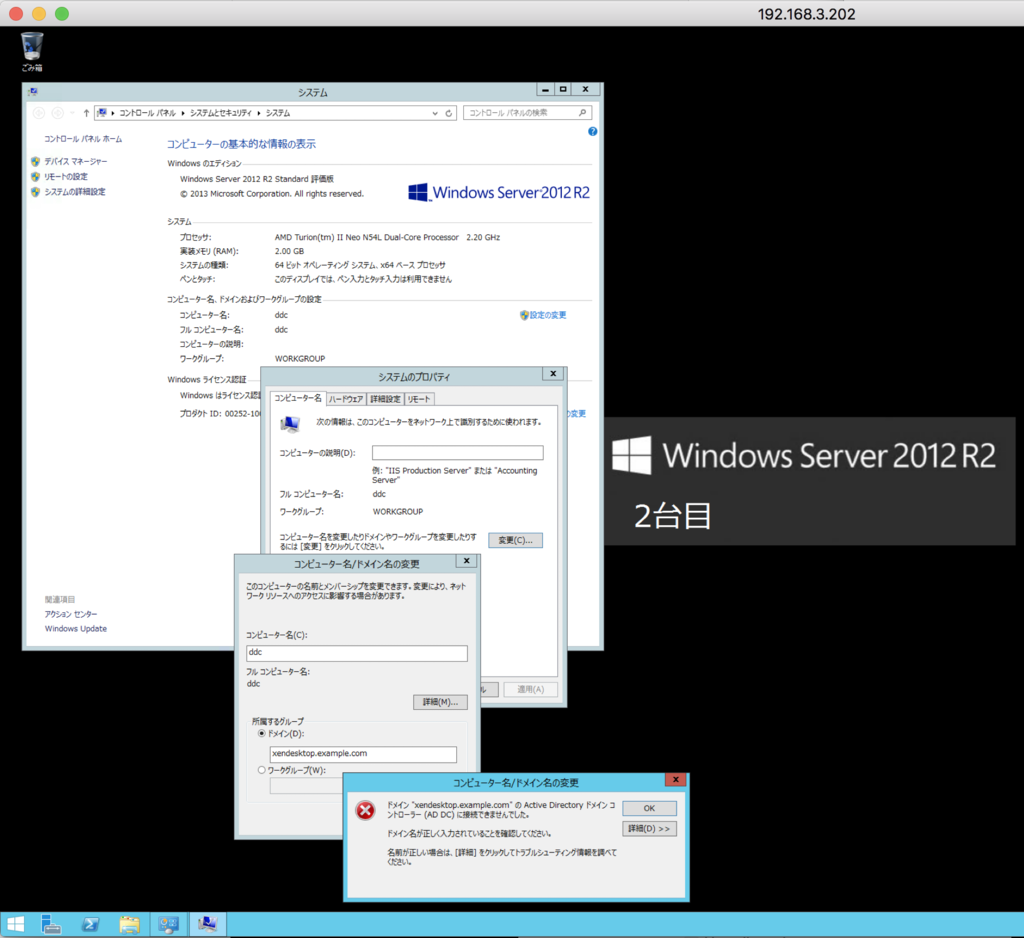Click the computer icon in System Properties
The image size is (1024, 938).
[290, 424]
